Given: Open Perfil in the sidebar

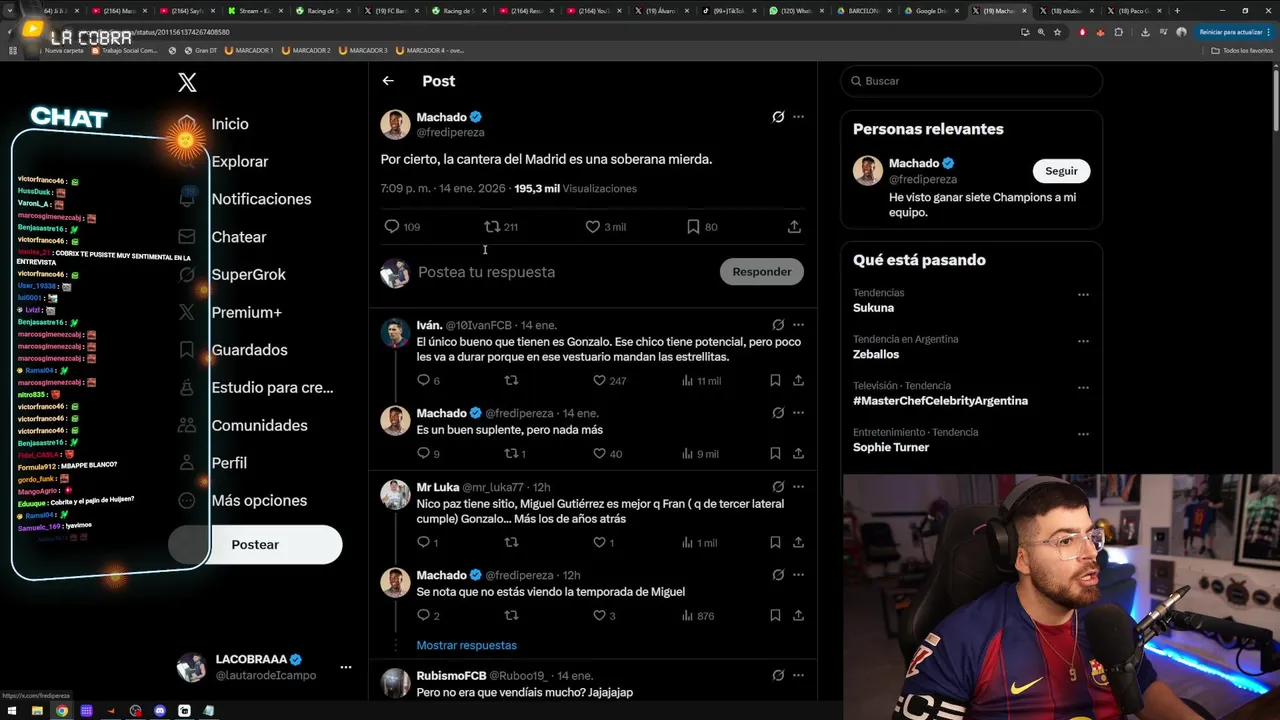Looking at the screenshot, I should coord(228,463).
